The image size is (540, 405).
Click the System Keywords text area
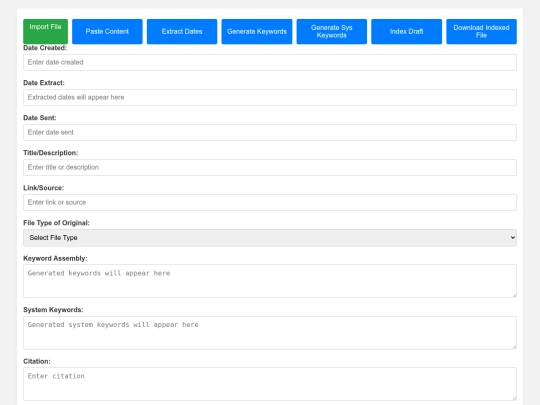click(270, 333)
